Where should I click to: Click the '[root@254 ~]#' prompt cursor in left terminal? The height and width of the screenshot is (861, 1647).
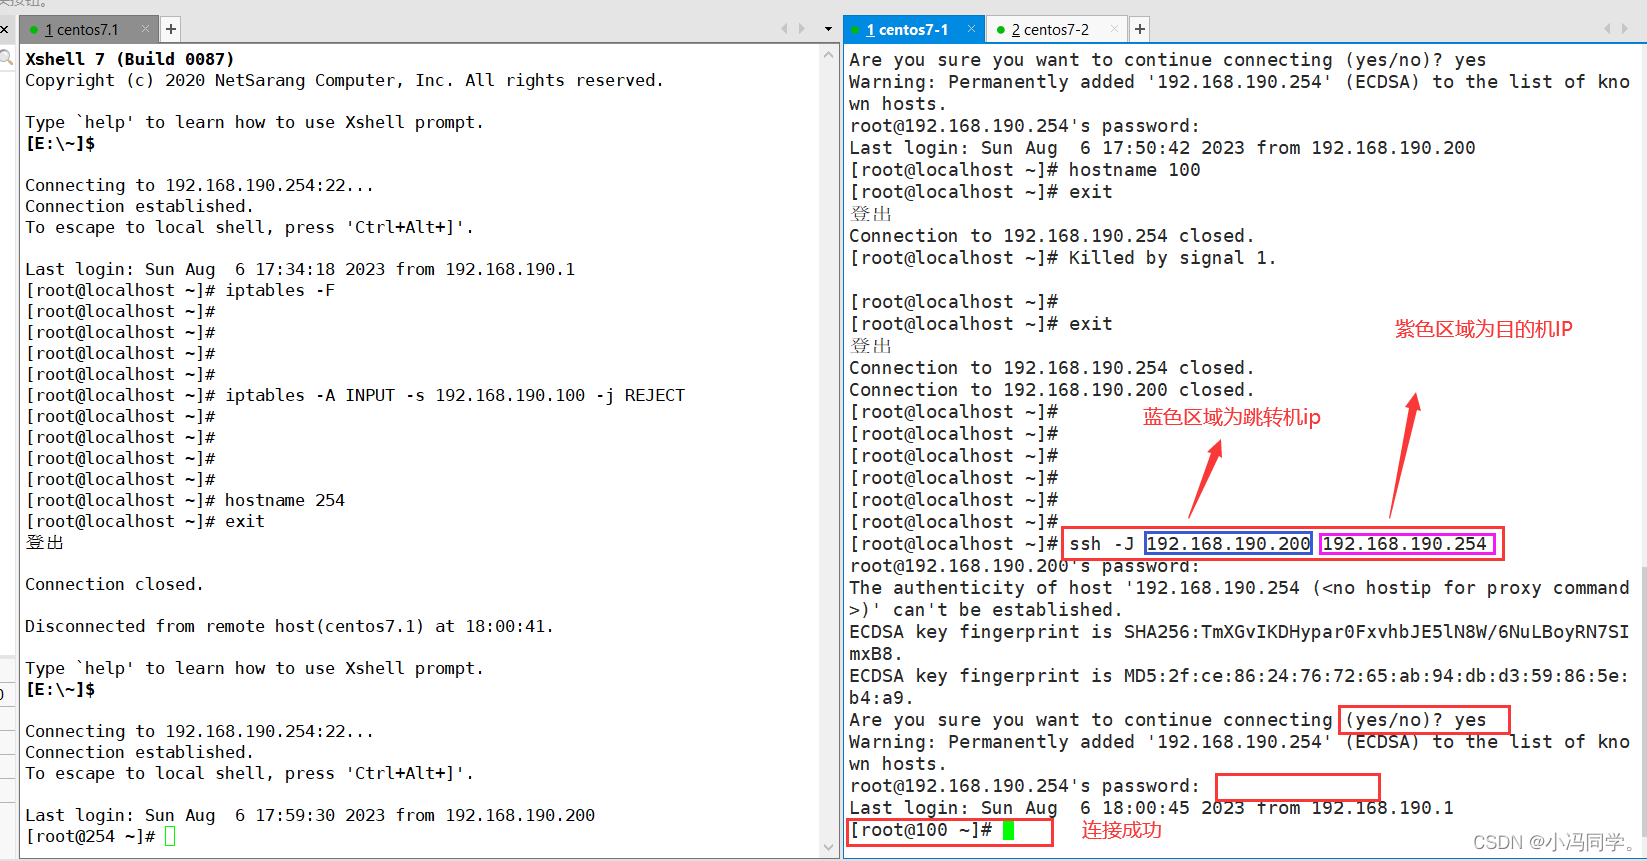(x=170, y=836)
